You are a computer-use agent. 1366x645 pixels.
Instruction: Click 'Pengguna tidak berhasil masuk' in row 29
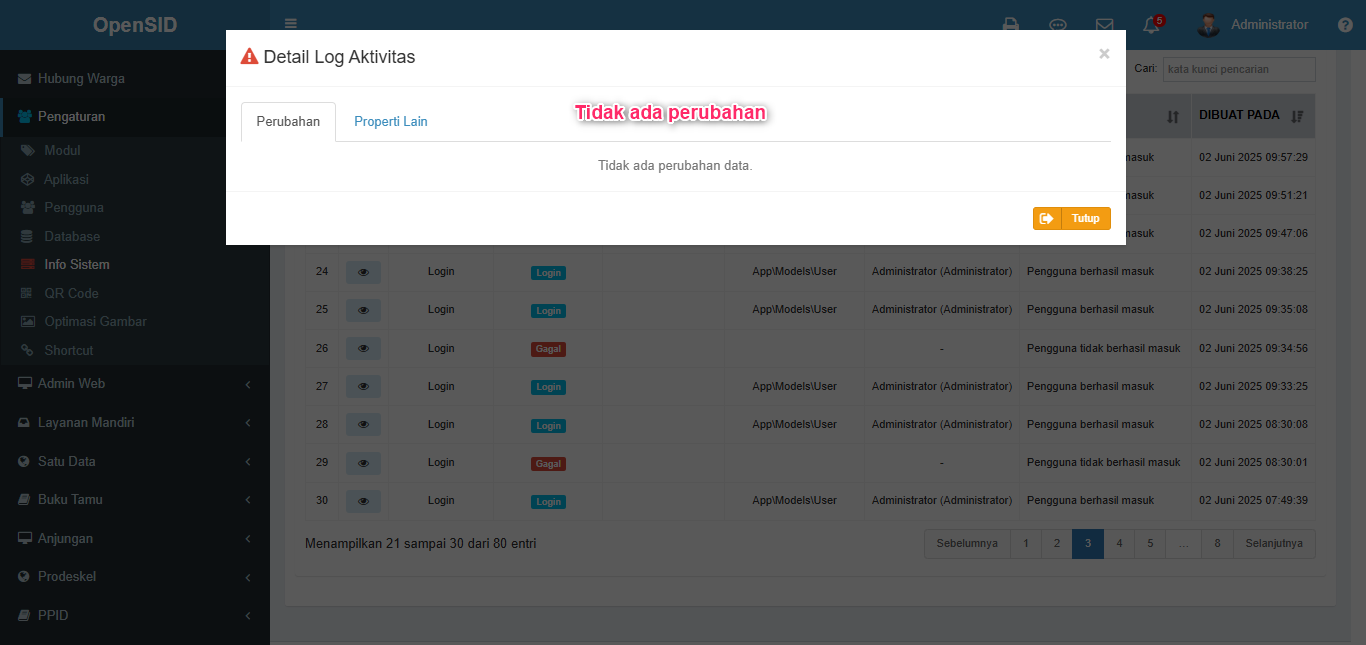pyautogui.click(x=1104, y=462)
